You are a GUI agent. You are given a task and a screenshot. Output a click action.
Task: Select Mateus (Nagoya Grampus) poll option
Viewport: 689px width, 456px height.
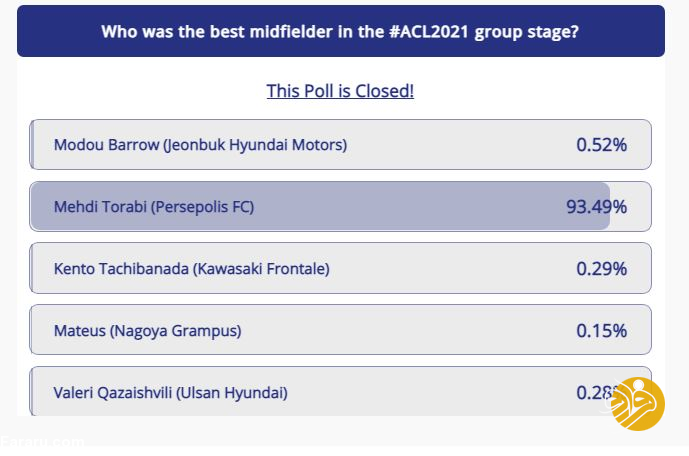point(340,330)
